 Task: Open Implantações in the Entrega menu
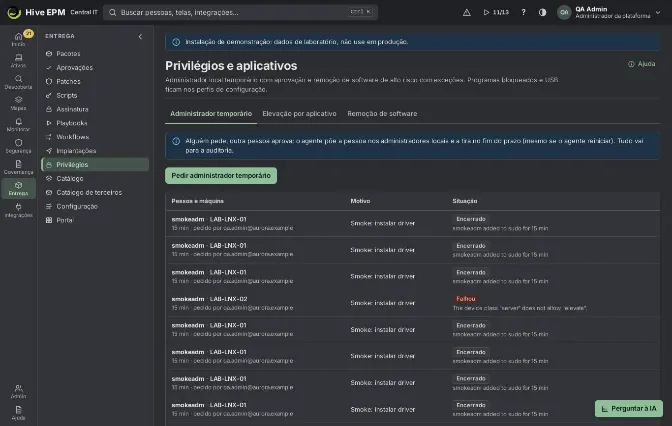pyautogui.click(x=95, y=150)
